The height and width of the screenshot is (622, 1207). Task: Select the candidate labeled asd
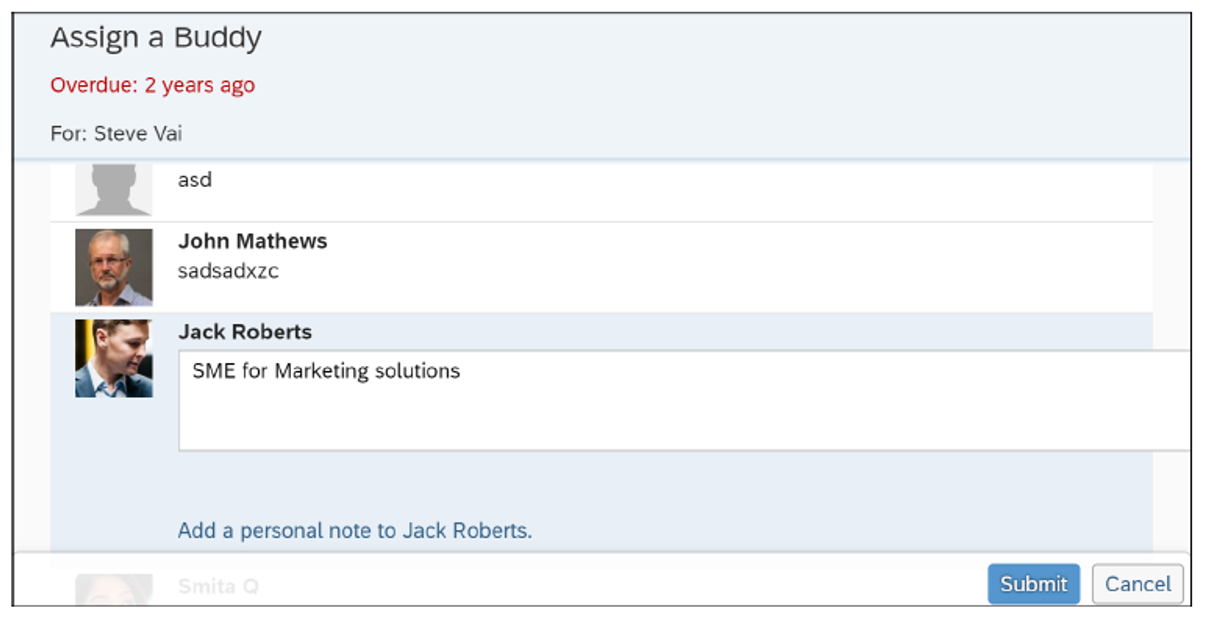pos(194,180)
